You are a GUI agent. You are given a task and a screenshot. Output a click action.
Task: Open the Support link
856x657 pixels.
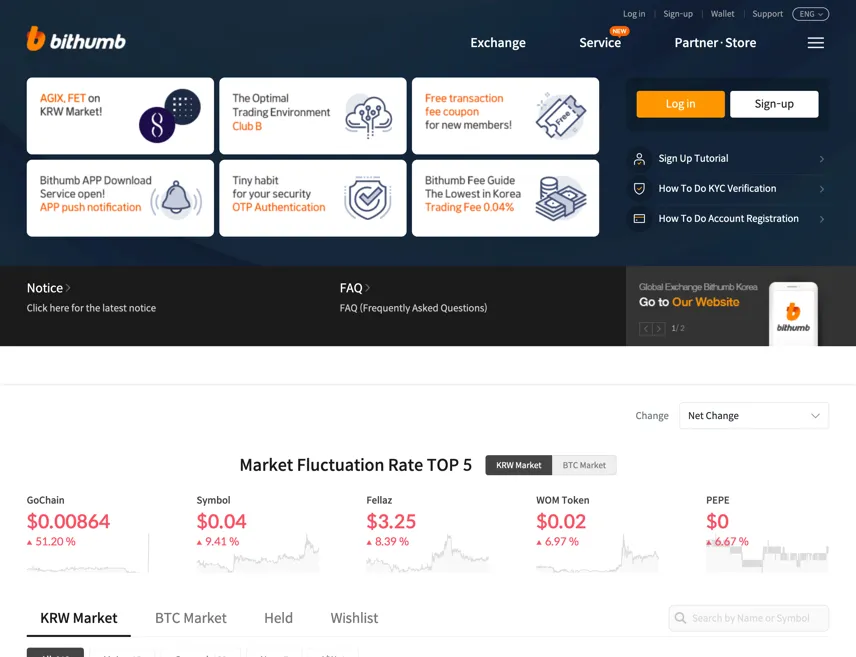767,14
